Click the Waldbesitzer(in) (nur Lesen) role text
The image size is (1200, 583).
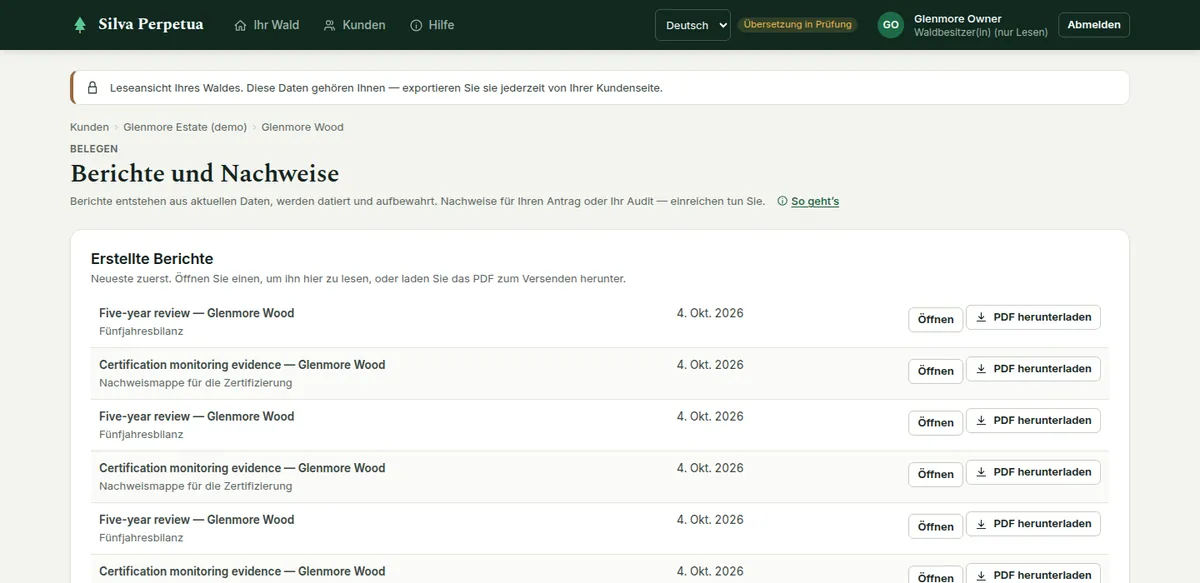981,32
